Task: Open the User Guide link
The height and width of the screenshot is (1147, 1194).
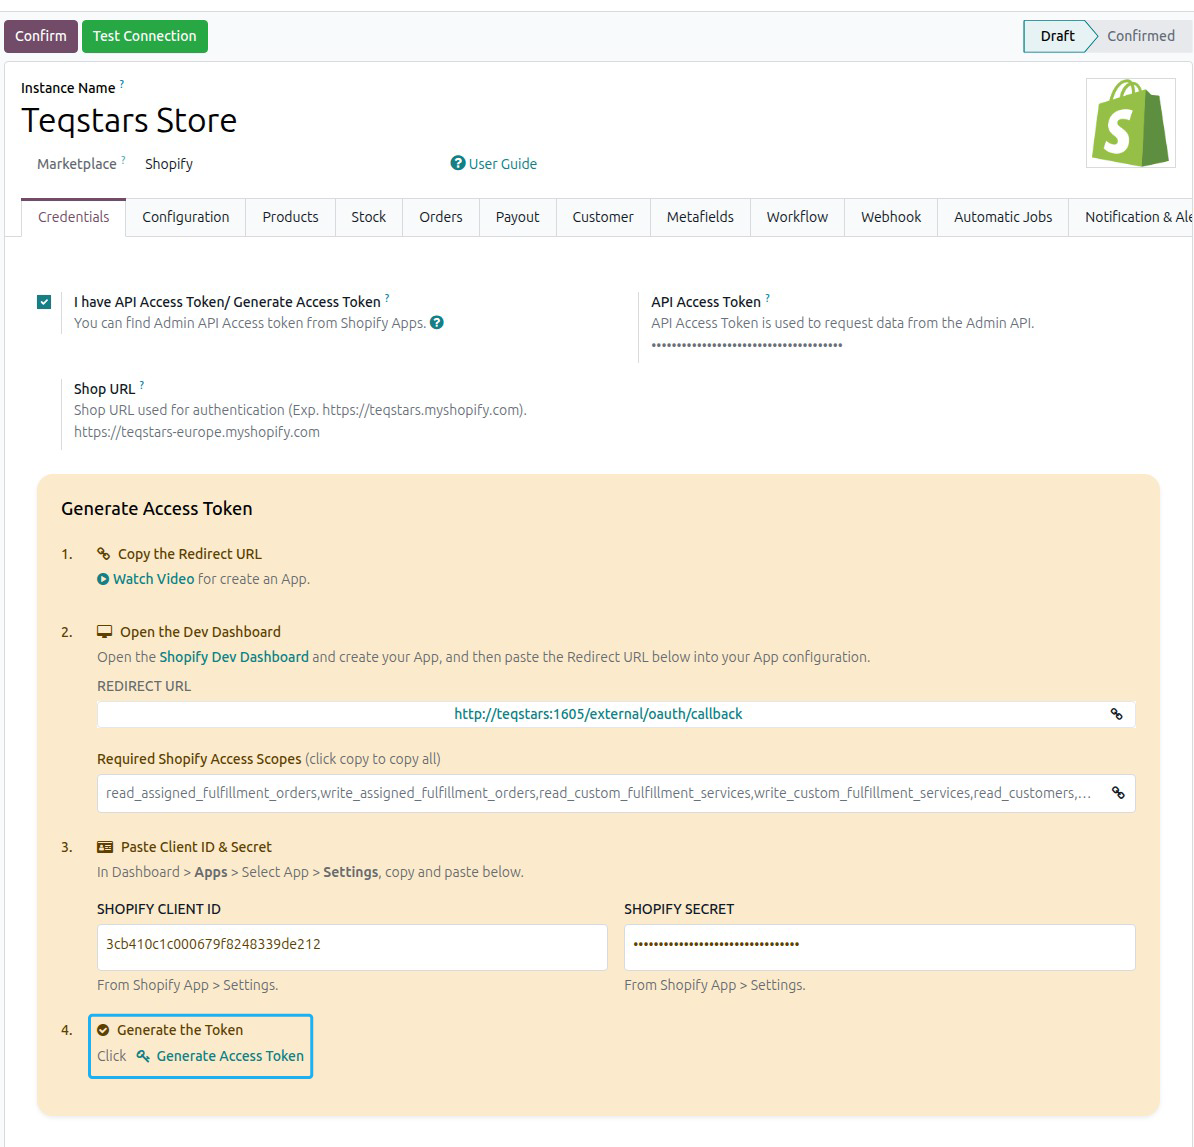Action: pyautogui.click(x=503, y=164)
